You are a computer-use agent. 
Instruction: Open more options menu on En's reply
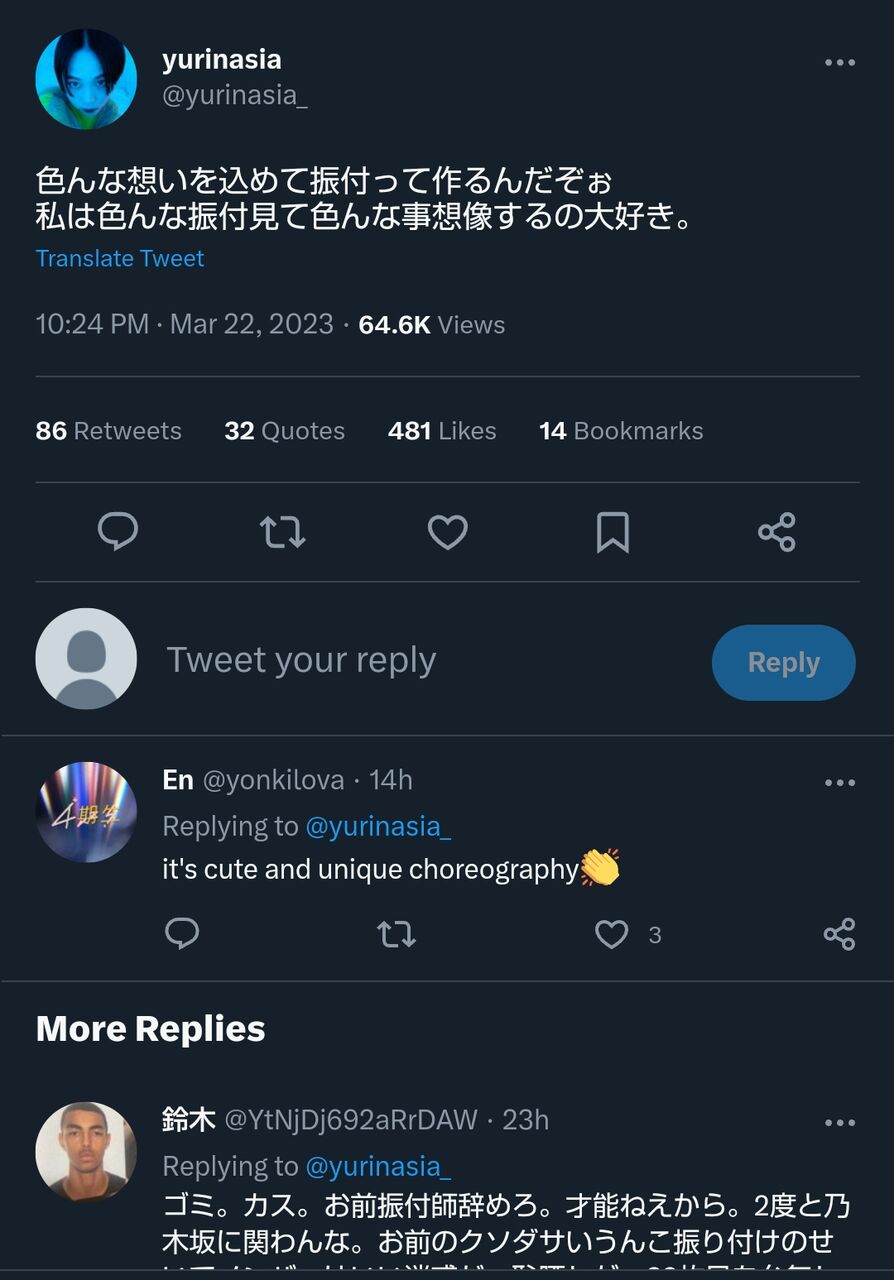pos(839,782)
